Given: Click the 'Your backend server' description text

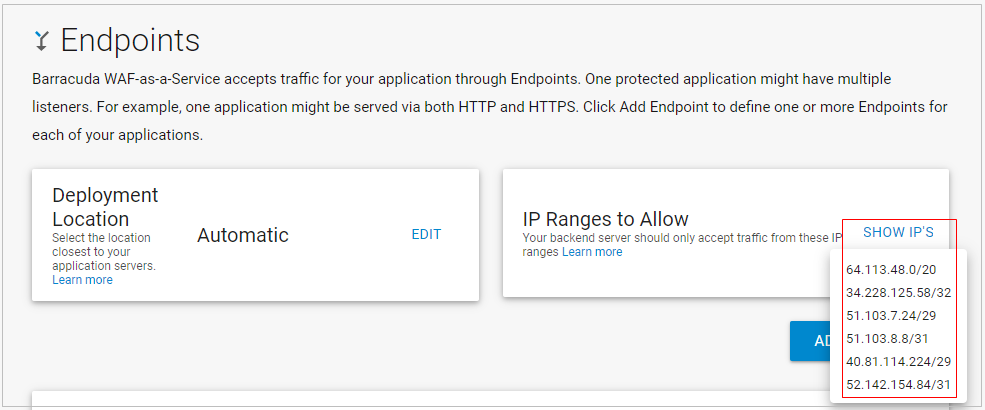Looking at the screenshot, I should pos(670,238).
